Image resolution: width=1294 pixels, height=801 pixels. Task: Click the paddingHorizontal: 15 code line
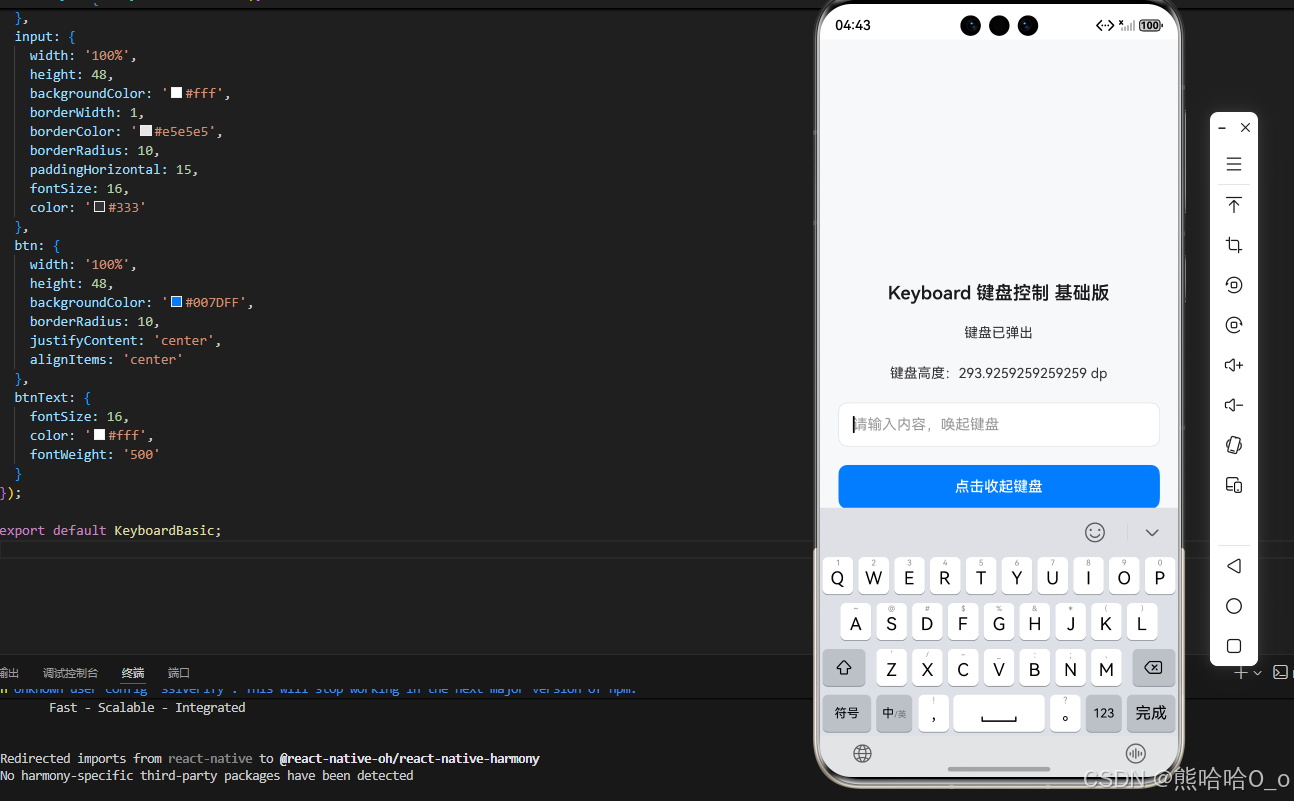point(114,169)
